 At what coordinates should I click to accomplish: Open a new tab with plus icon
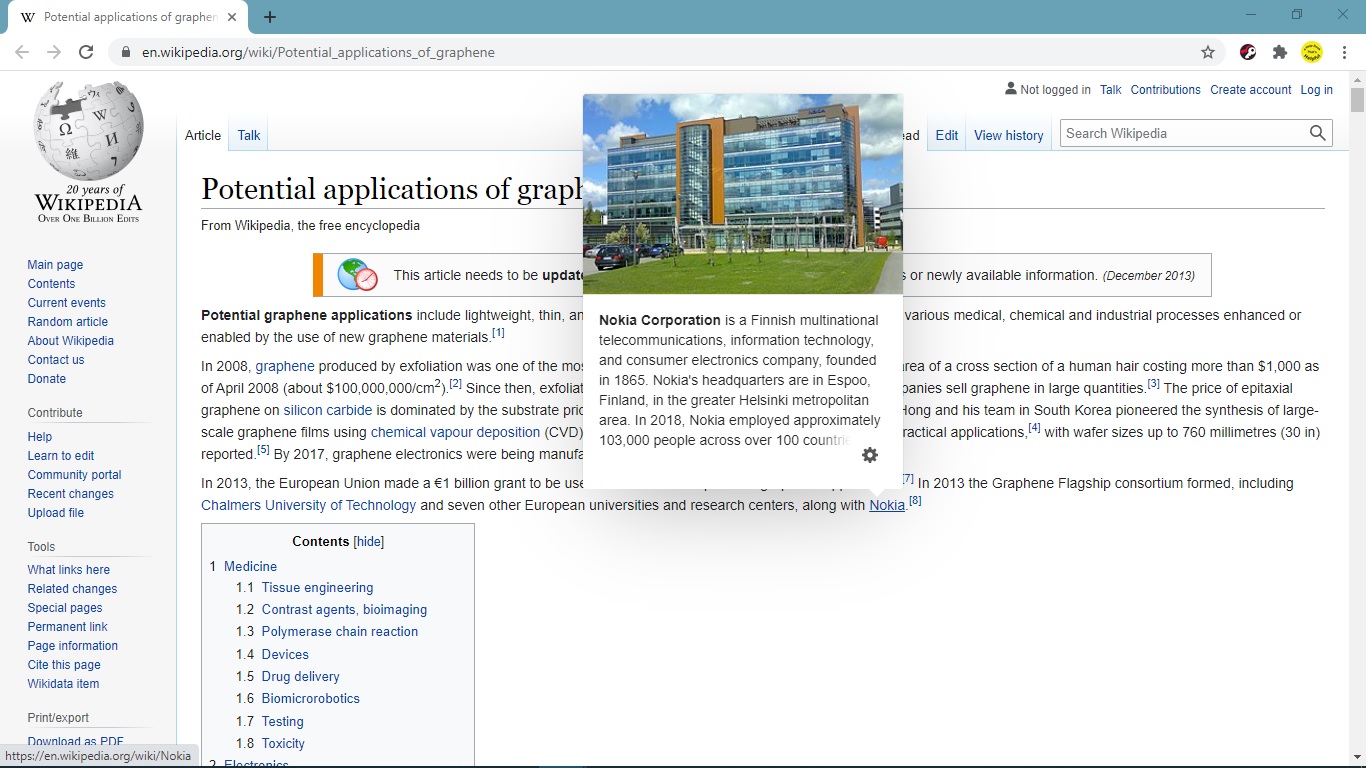tap(269, 17)
